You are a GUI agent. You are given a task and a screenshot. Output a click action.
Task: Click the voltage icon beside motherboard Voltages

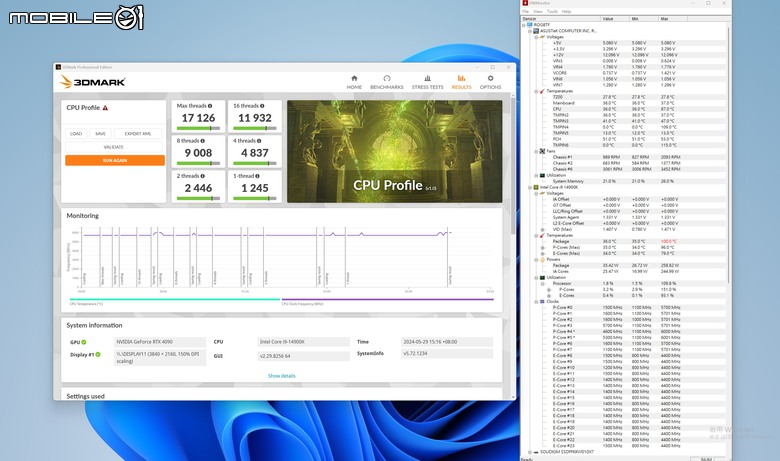542,37
